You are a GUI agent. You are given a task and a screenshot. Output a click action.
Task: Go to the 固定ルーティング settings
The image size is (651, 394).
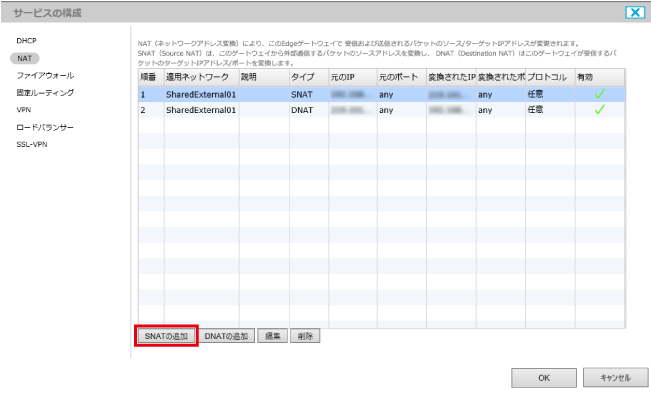(x=45, y=93)
